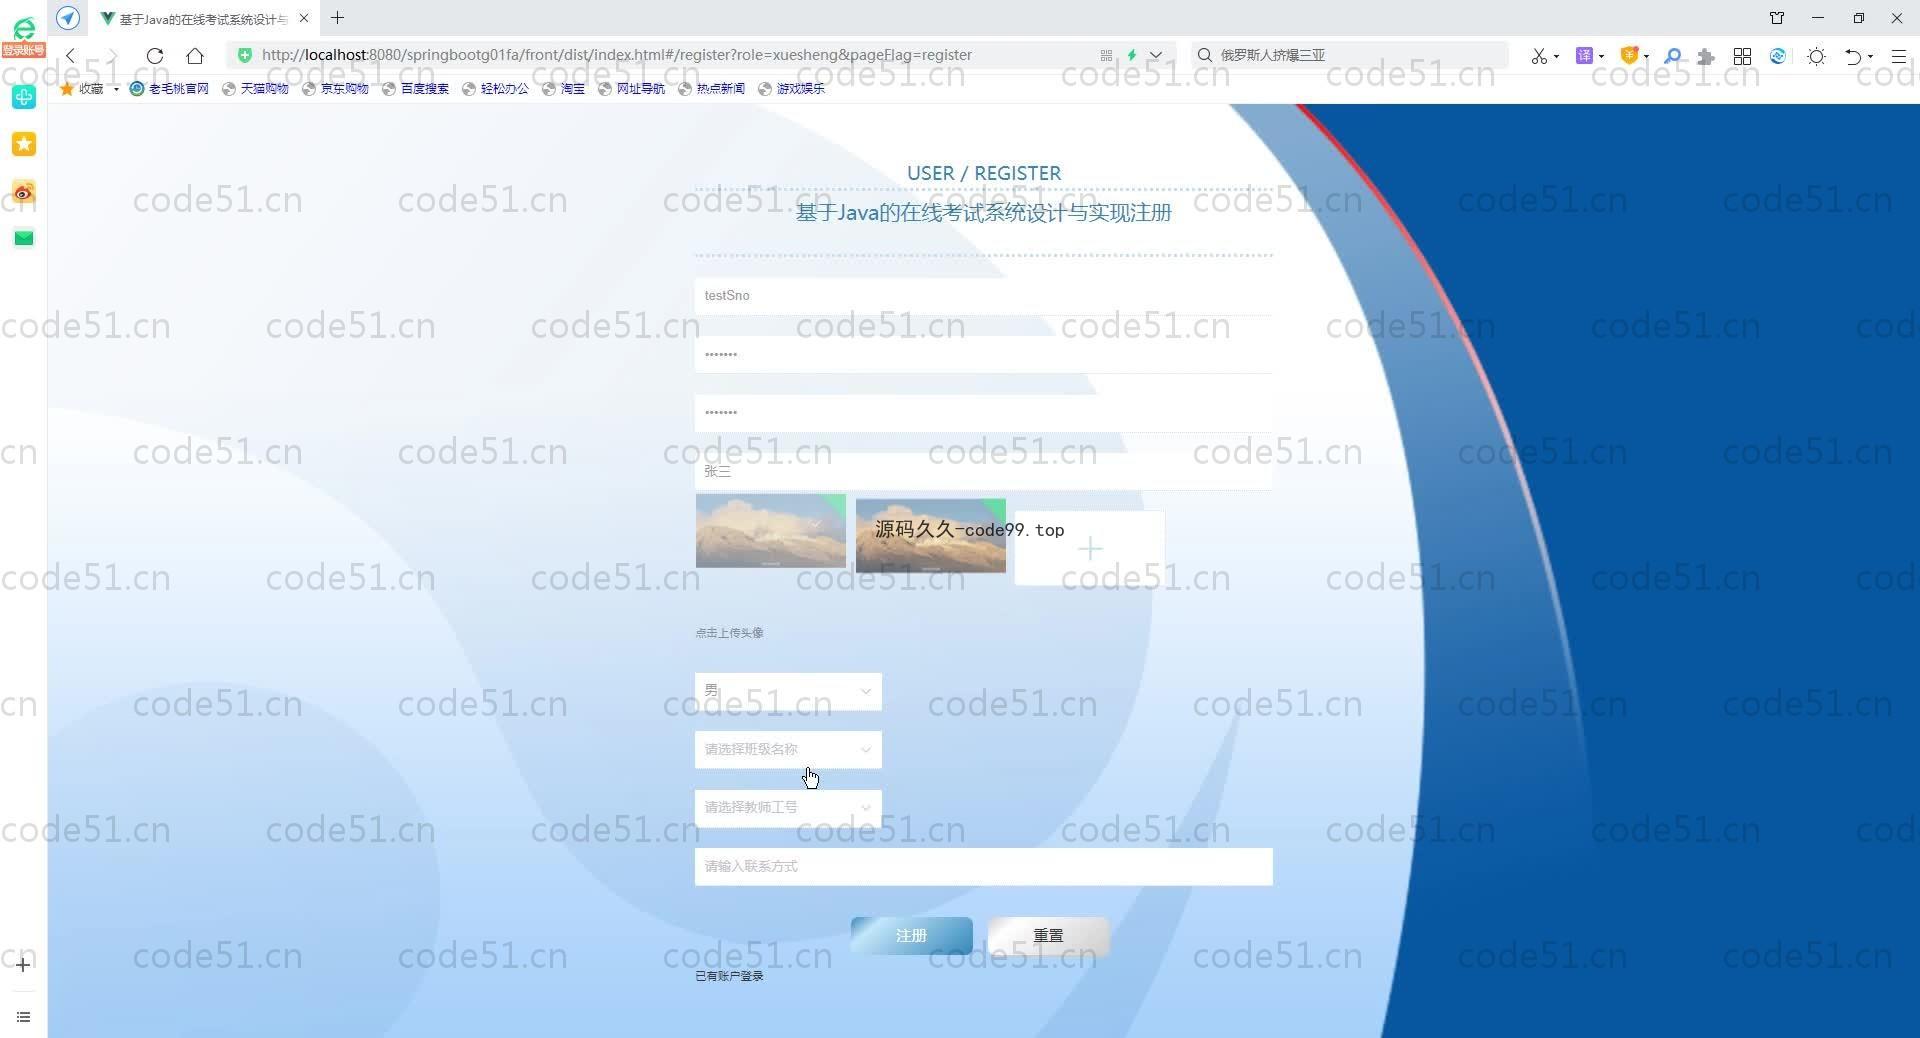Click the scissors screenshot tool icon
Viewport: 1920px width, 1038px height.
tap(1539, 56)
